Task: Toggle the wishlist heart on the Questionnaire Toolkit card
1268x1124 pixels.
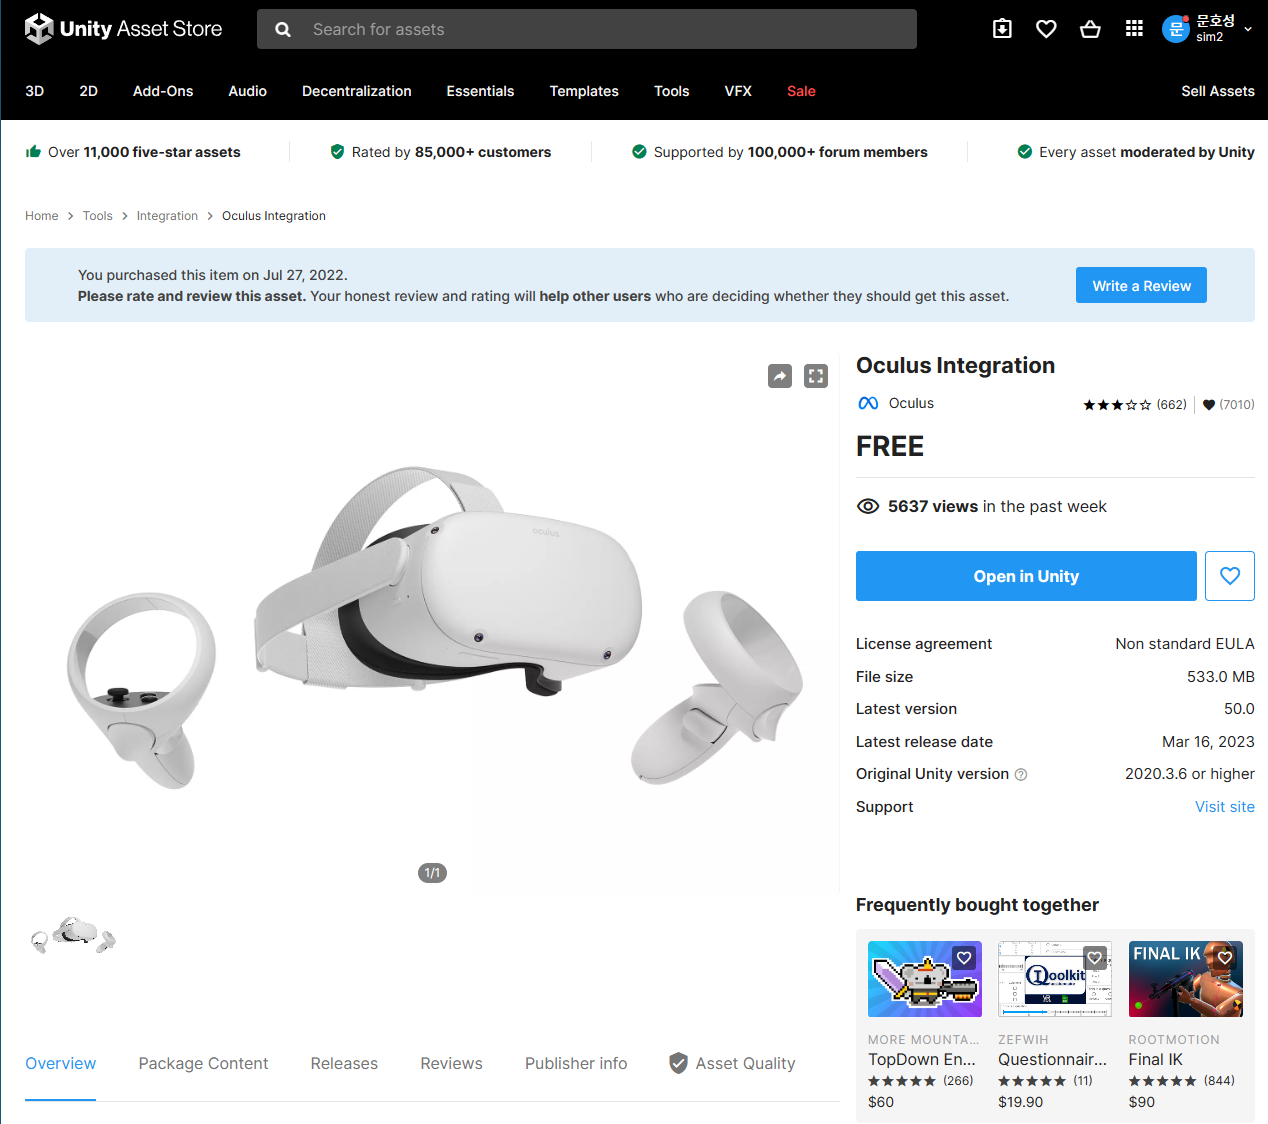Action: tap(1095, 958)
